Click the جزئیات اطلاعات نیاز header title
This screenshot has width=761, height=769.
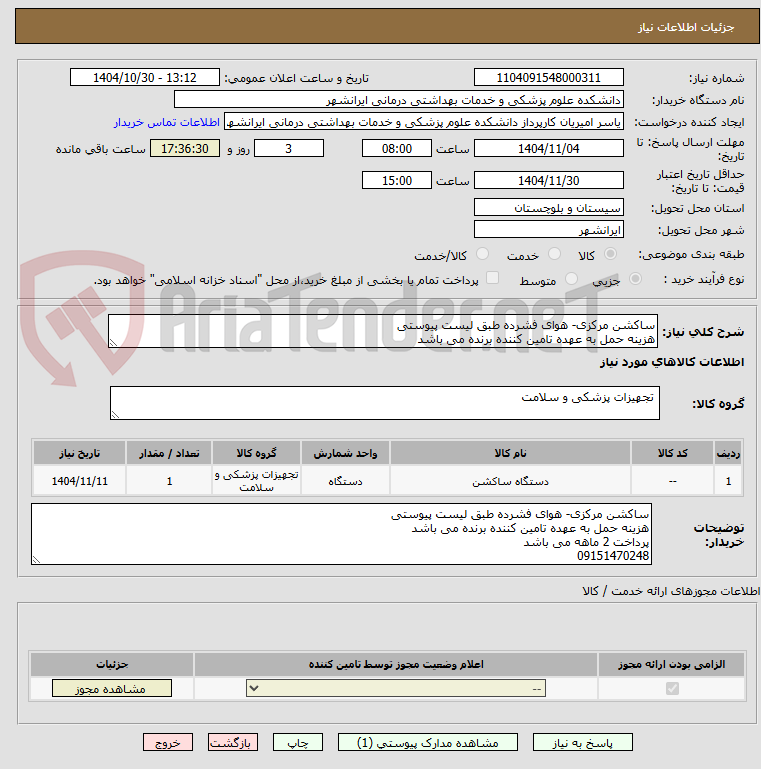(686, 27)
